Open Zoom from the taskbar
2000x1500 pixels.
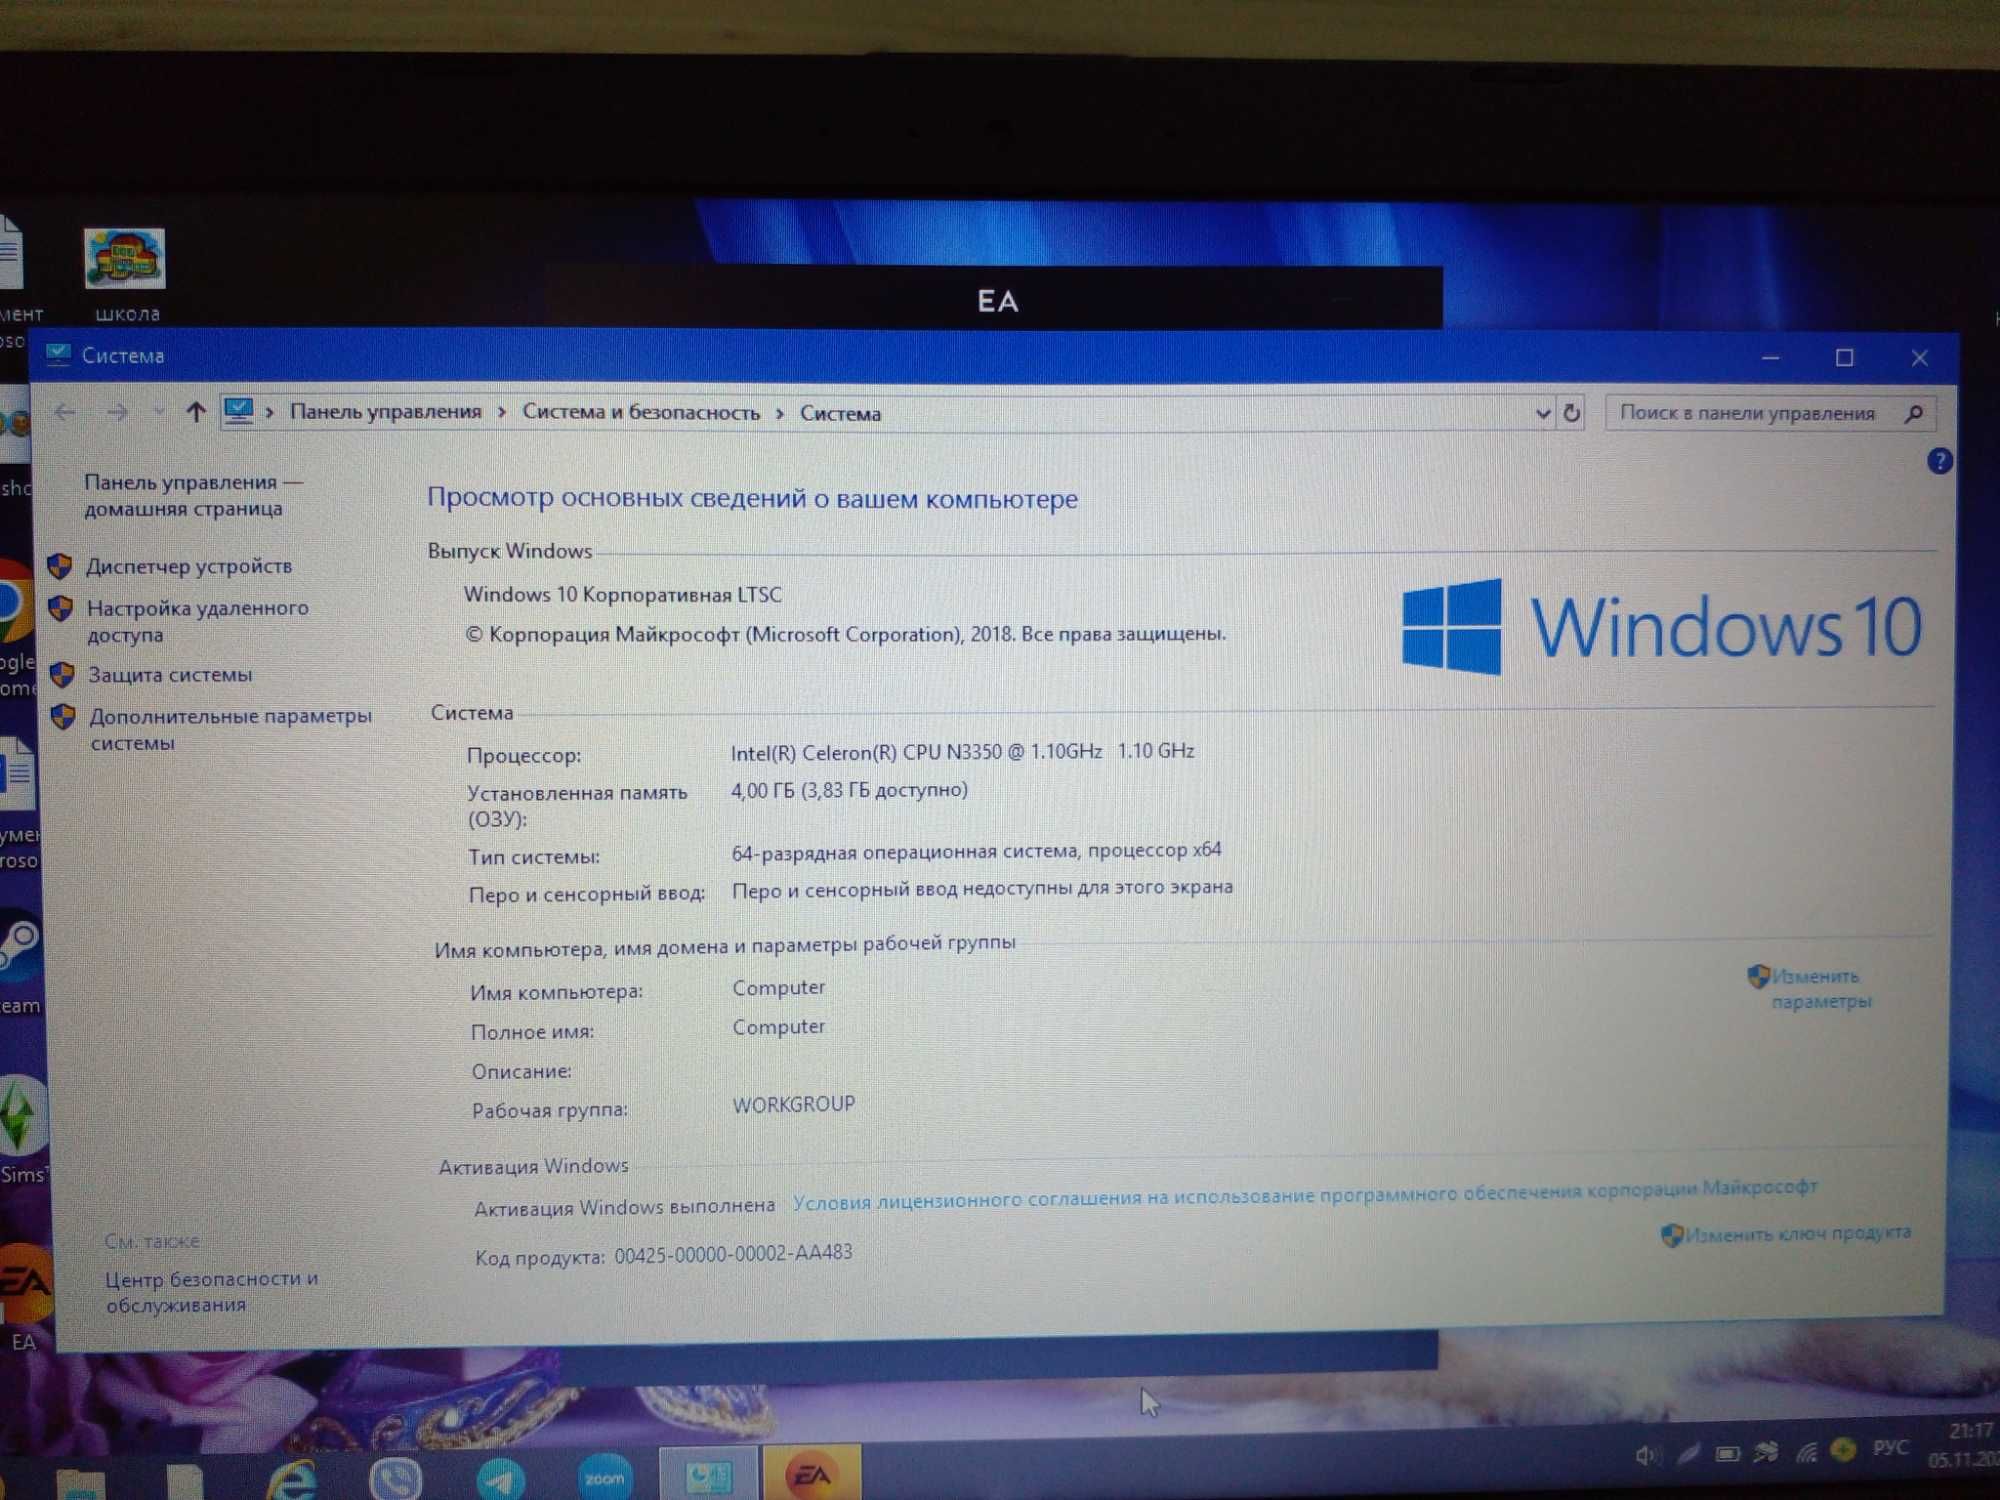point(605,1477)
